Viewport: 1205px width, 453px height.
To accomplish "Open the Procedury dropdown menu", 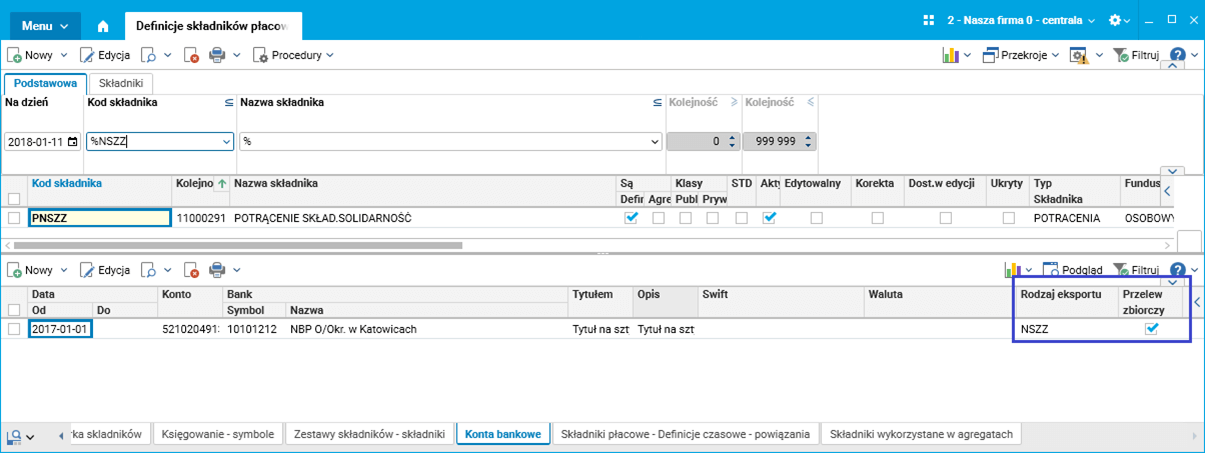I will (293, 55).
